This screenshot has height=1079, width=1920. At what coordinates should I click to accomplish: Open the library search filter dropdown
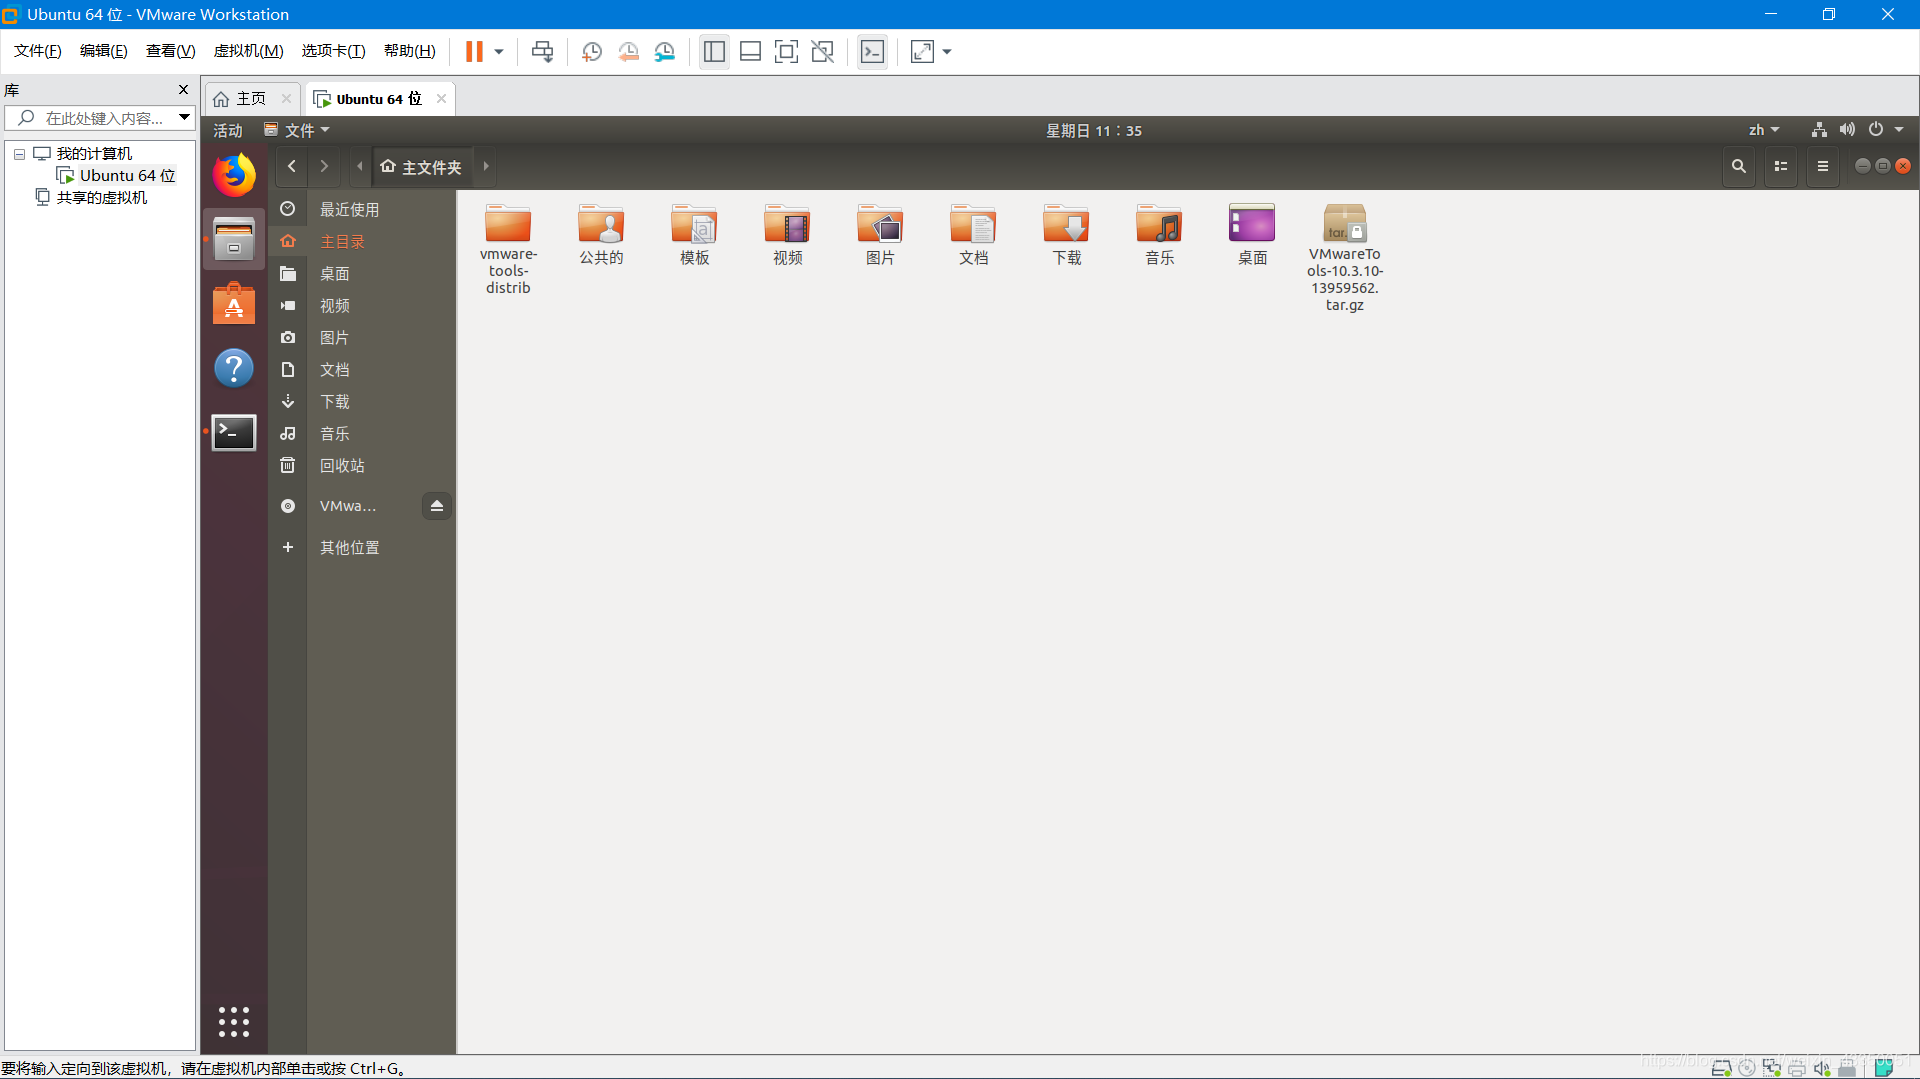coord(185,118)
